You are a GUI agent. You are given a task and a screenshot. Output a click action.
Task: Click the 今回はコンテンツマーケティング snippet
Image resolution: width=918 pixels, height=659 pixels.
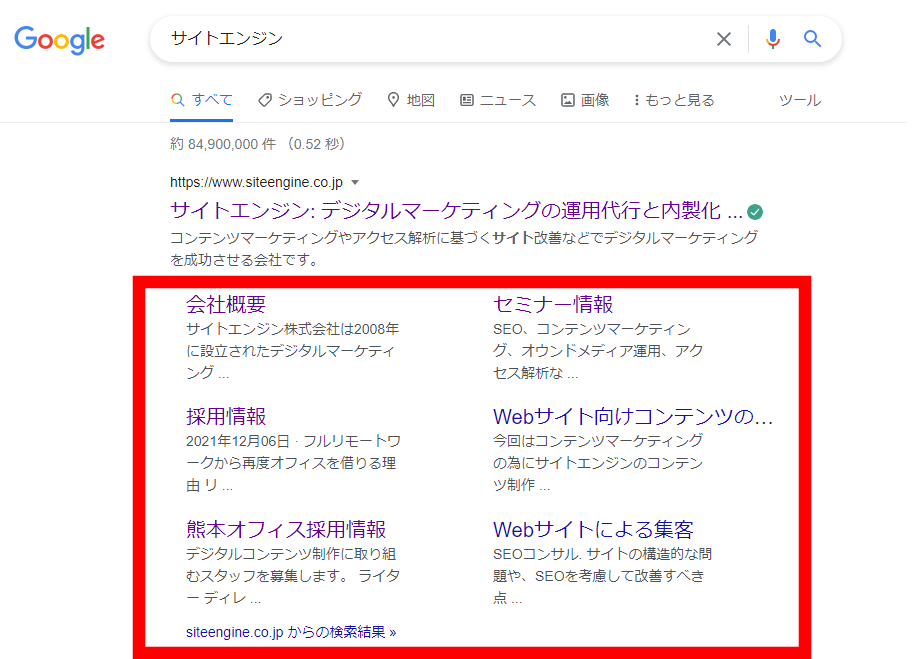(x=598, y=462)
